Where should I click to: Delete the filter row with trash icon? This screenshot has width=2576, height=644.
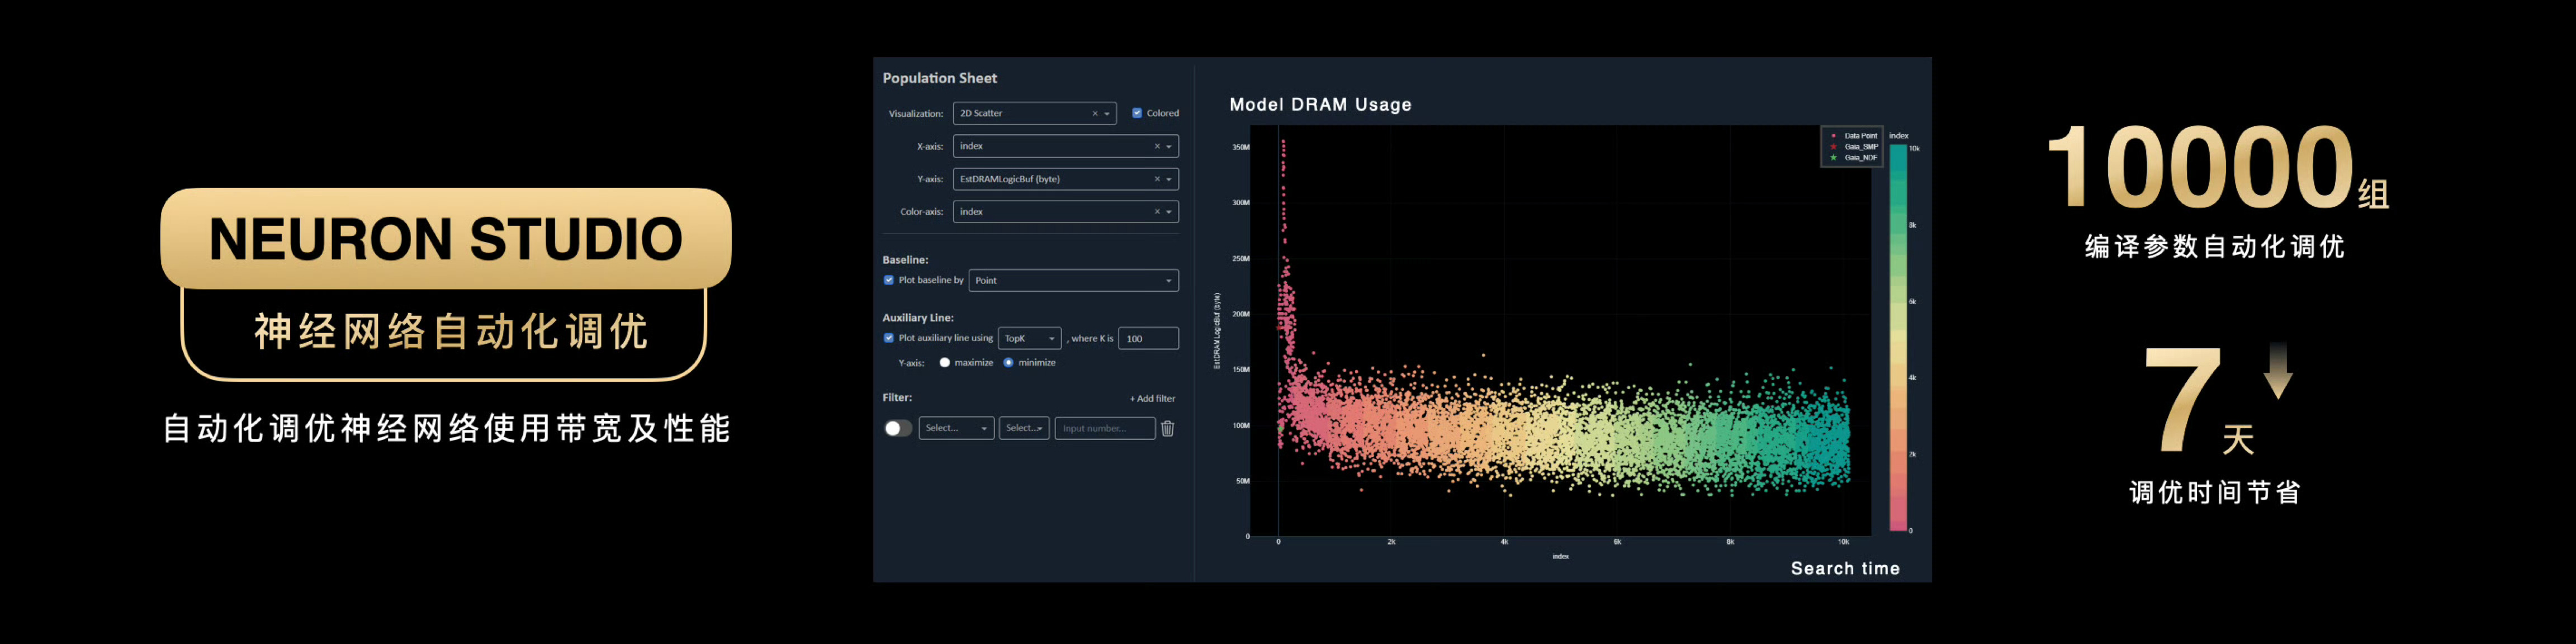pos(1167,429)
